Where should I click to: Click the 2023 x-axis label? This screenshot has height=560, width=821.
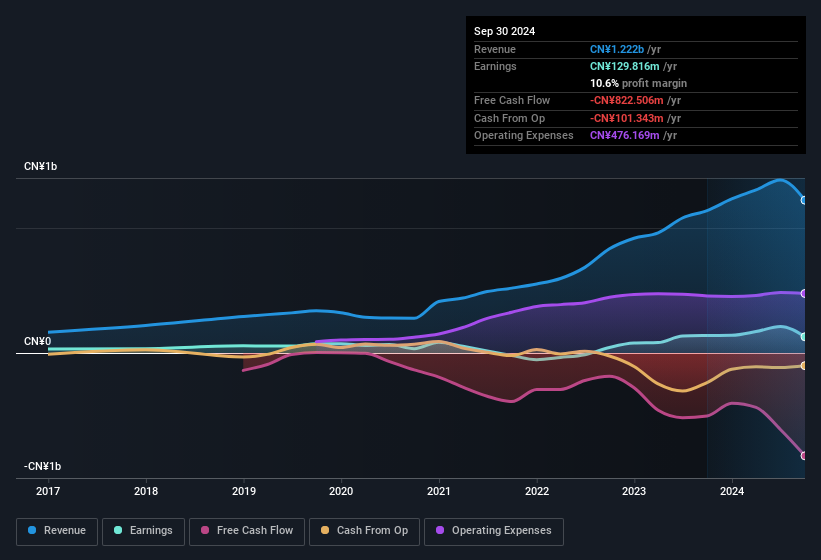coord(634,491)
